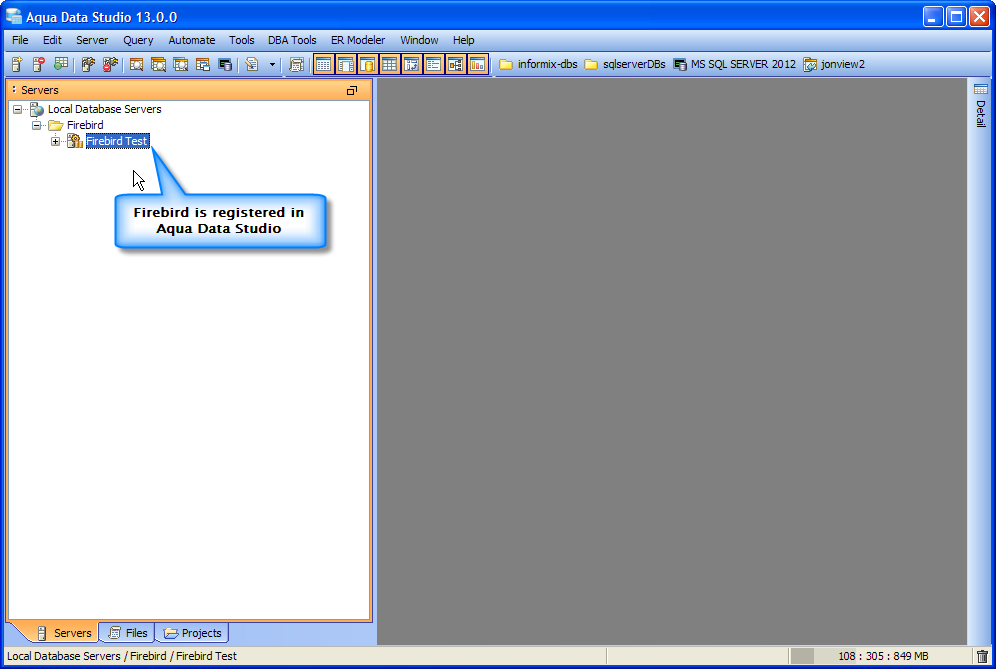Collapse the Firebird folder node
The width and height of the screenshot is (996, 669).
36,125
